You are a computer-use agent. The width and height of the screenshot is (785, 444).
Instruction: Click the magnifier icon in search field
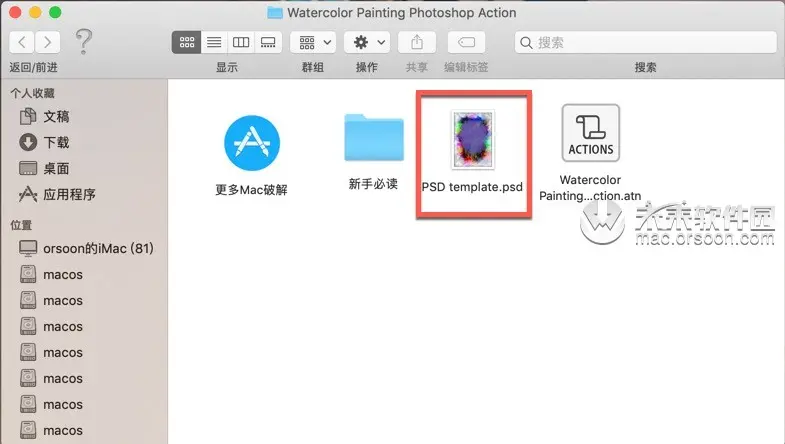point(526,43)
